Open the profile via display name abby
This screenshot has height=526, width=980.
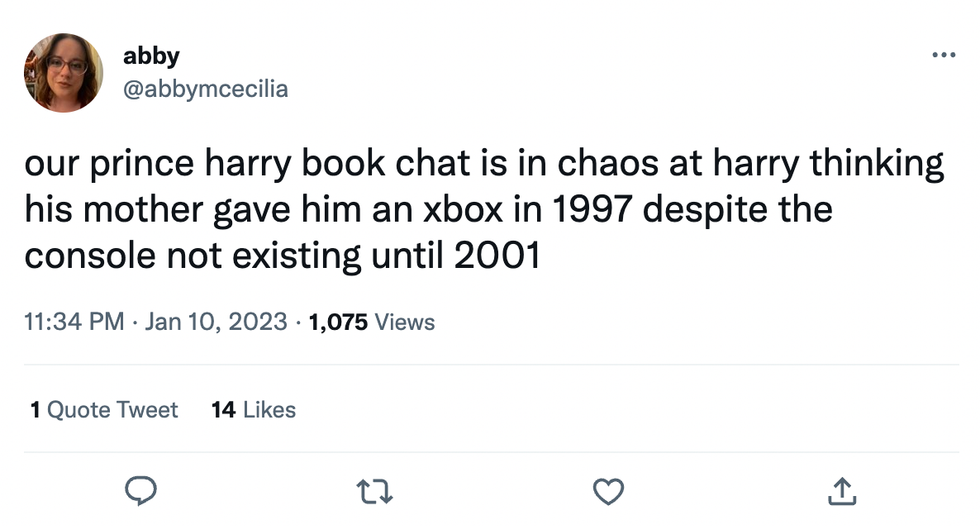click(x=151, y=56)
